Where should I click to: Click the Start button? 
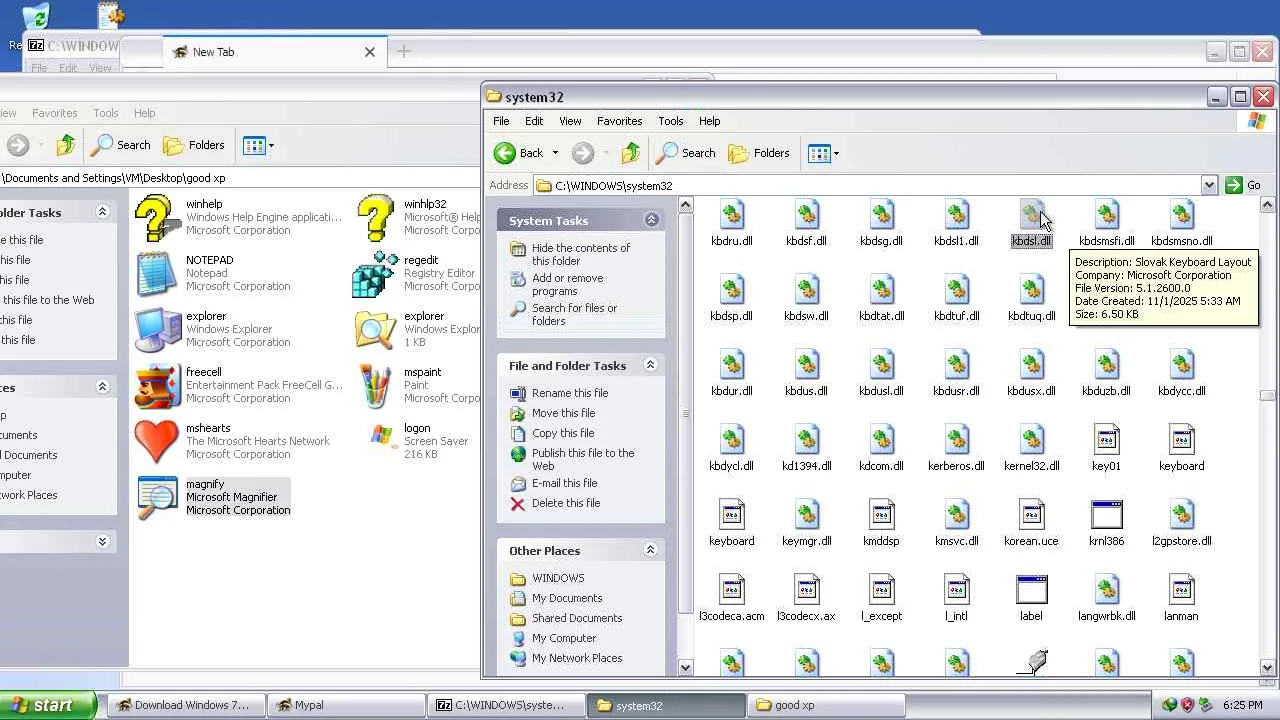[47, 705]
